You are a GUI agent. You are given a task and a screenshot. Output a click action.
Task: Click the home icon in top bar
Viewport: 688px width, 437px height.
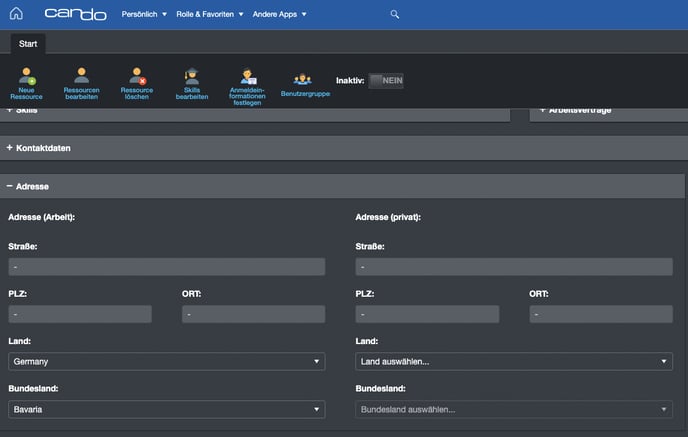(14, 14)
